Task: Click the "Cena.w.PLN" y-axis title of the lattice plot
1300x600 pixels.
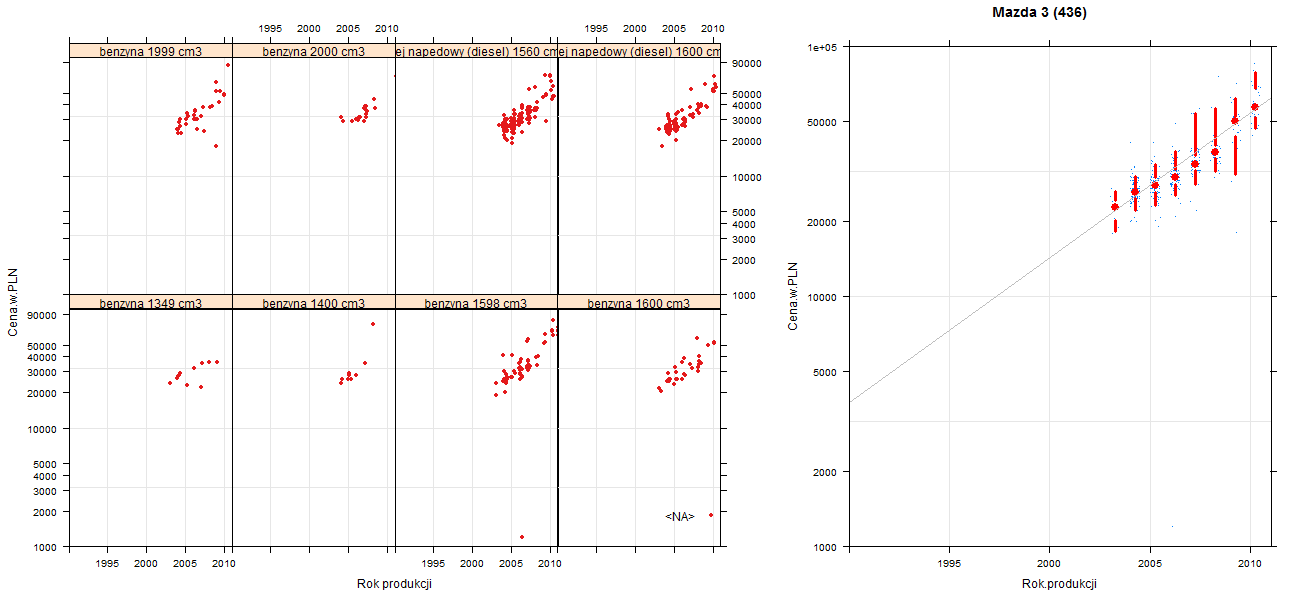Action: [x=13, y=300]
